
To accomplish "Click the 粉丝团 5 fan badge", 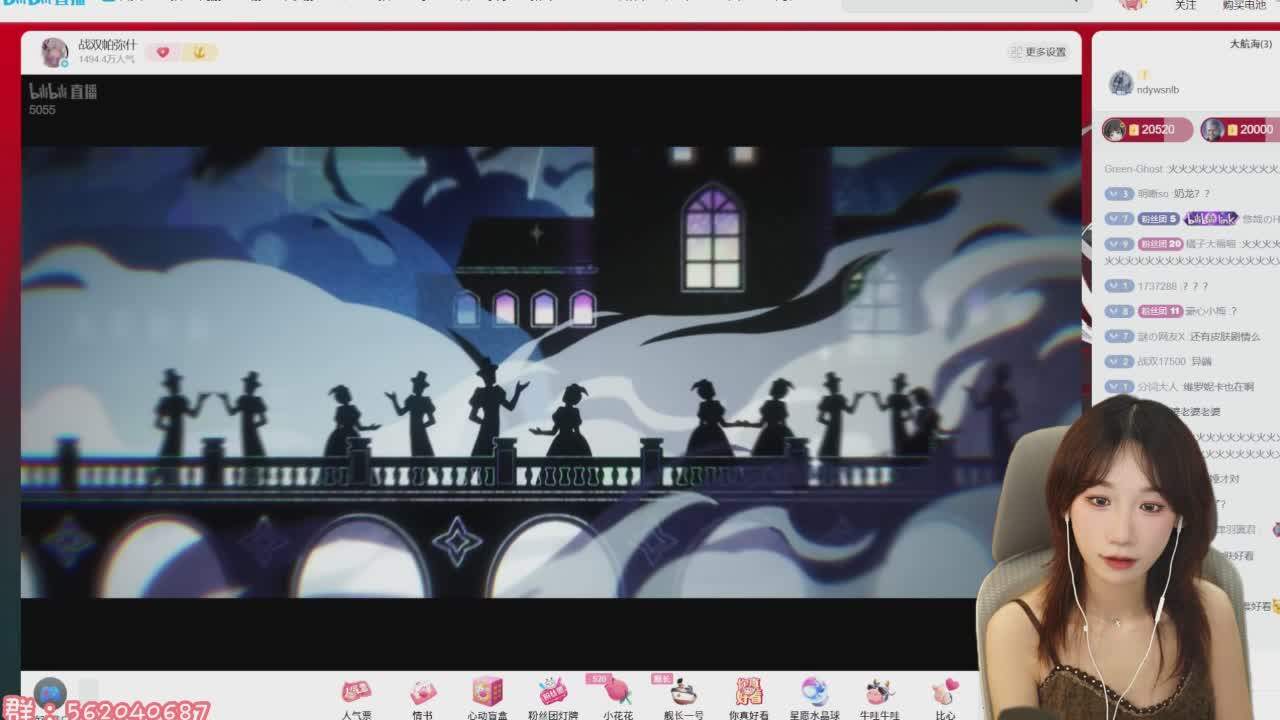I will pyautogui.click(x=1158, y=219).
